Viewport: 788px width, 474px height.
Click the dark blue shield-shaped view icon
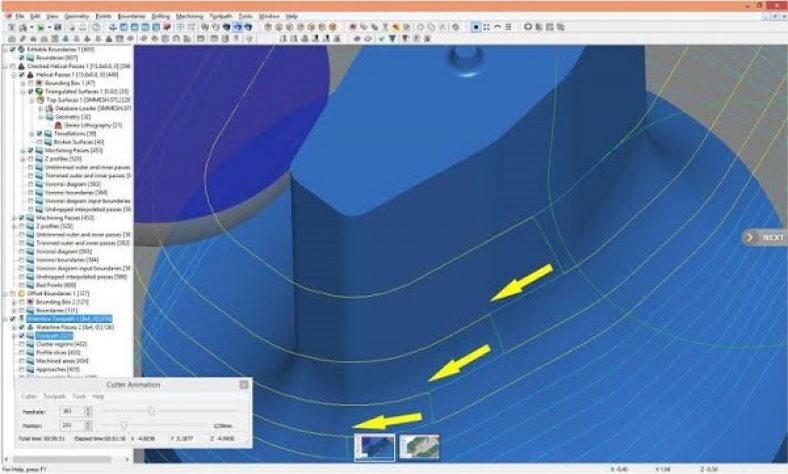227,27
